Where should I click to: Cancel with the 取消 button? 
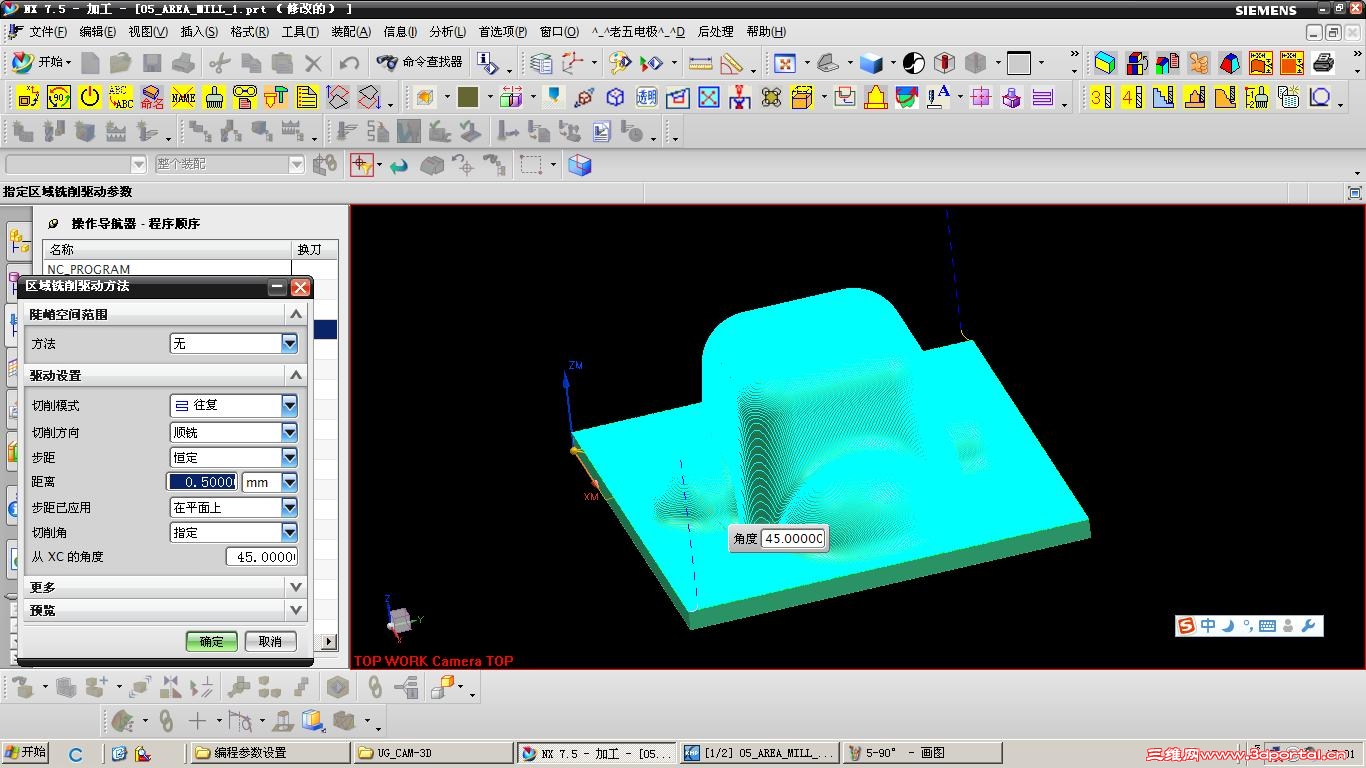pos(271,641)
